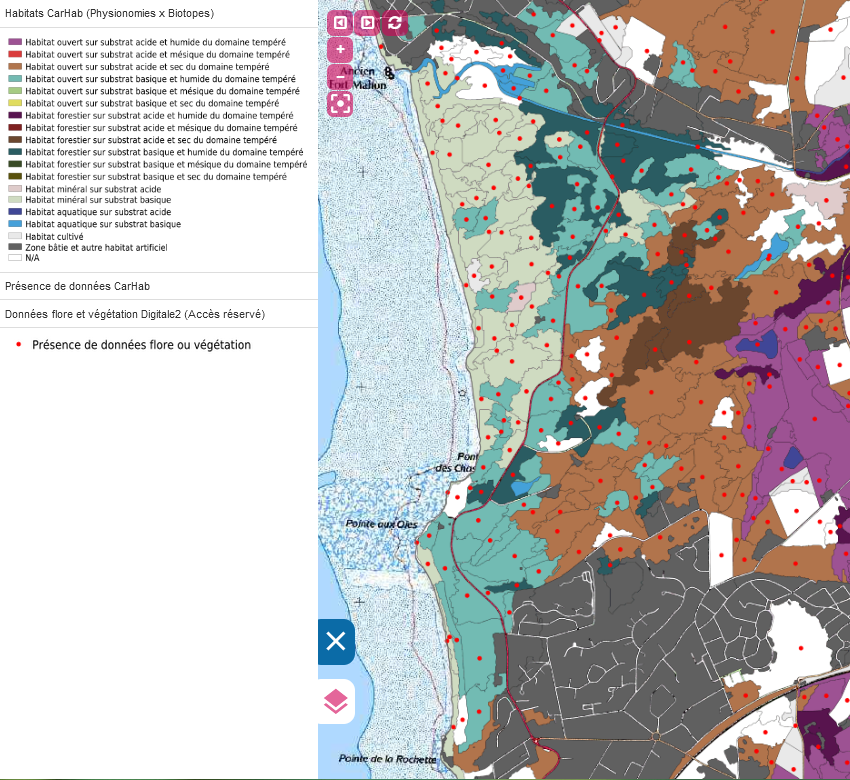850x780 pixels.
Task: Zoom in with the plus button
Action: [341, 49]
